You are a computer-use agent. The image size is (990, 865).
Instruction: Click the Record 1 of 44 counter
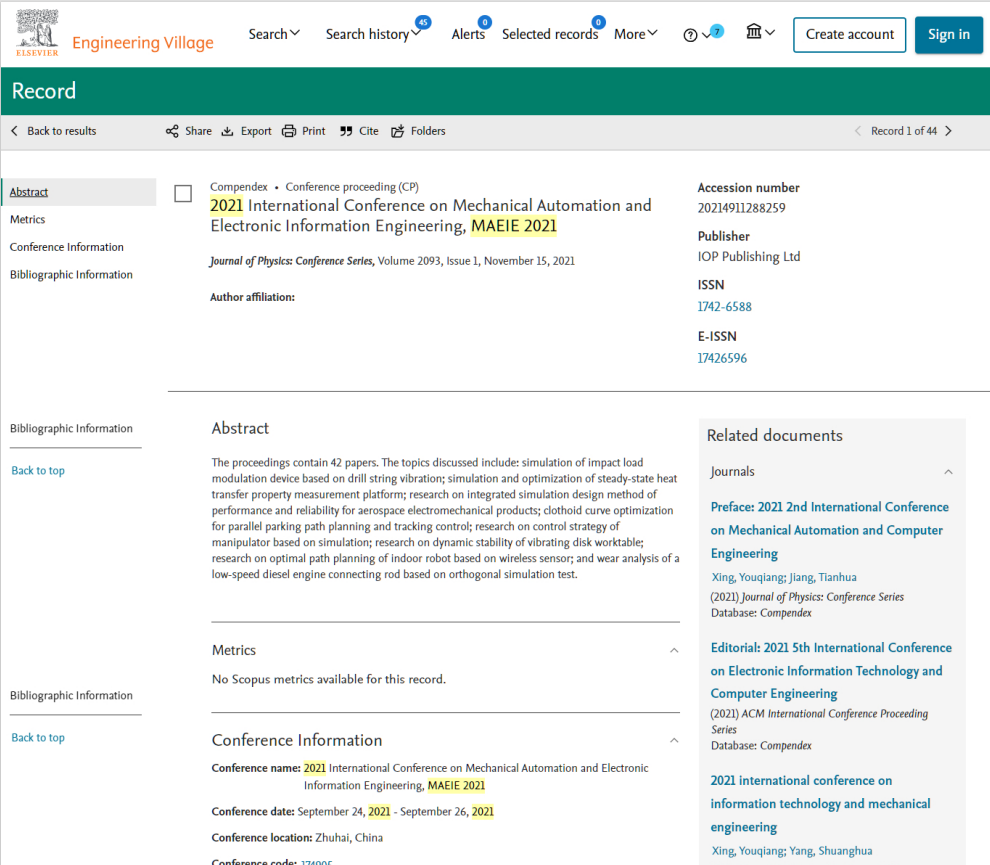[x=904, y=131]
